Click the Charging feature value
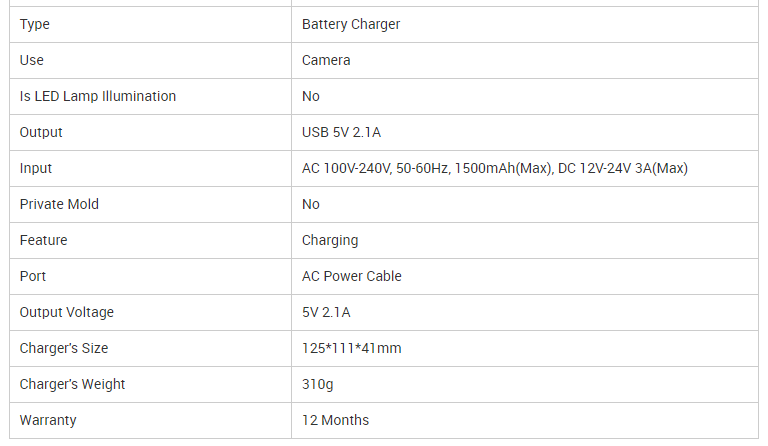This screenshot has width=768, height=446. [330, 240]
